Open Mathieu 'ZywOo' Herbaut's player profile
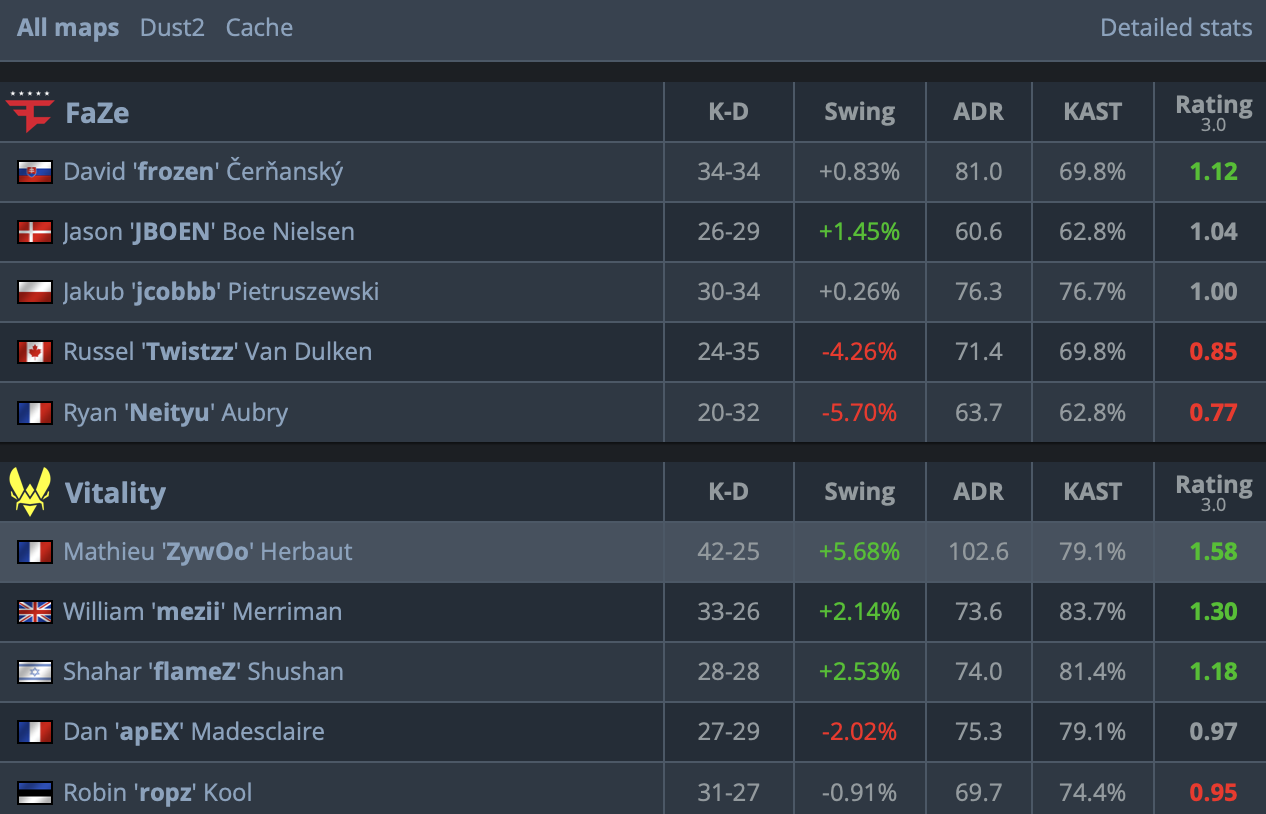 tap(208, 551)
